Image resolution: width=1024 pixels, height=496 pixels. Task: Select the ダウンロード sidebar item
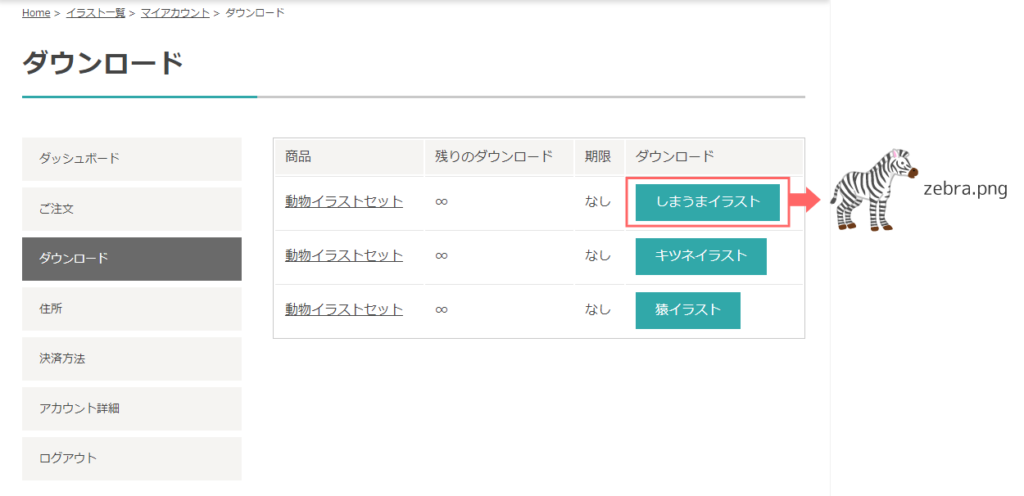pyautogui.click(x=132, y=258)
